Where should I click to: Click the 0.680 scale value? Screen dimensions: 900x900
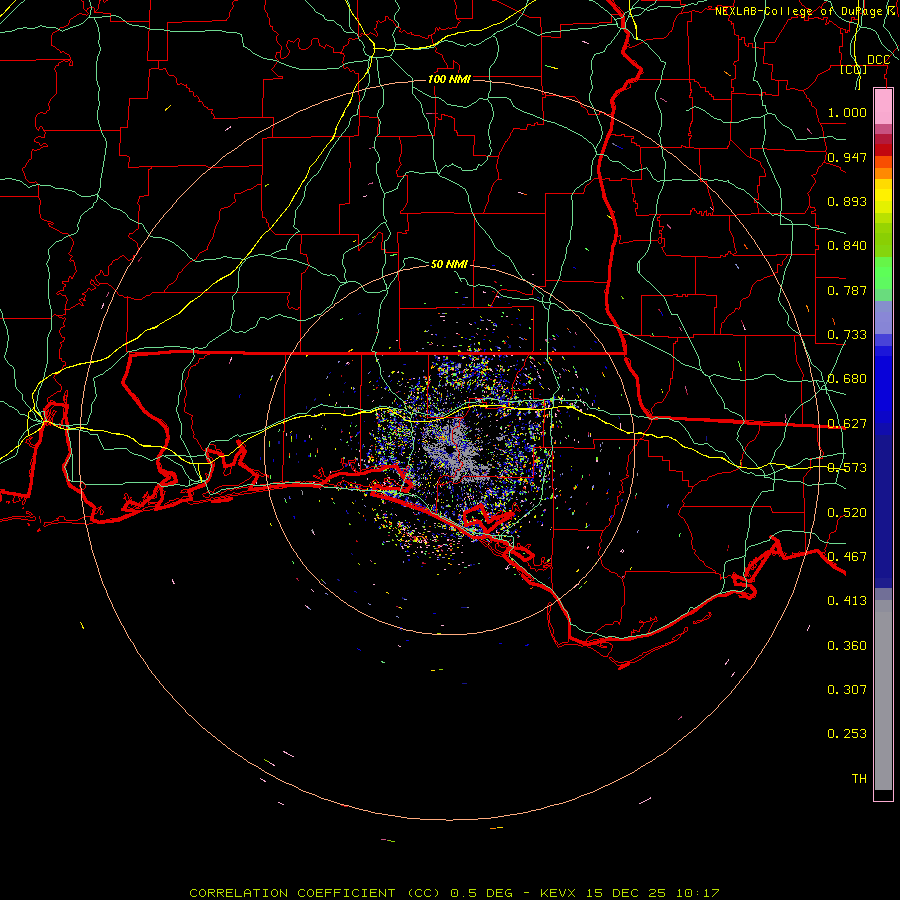click(x=847, y=379)
